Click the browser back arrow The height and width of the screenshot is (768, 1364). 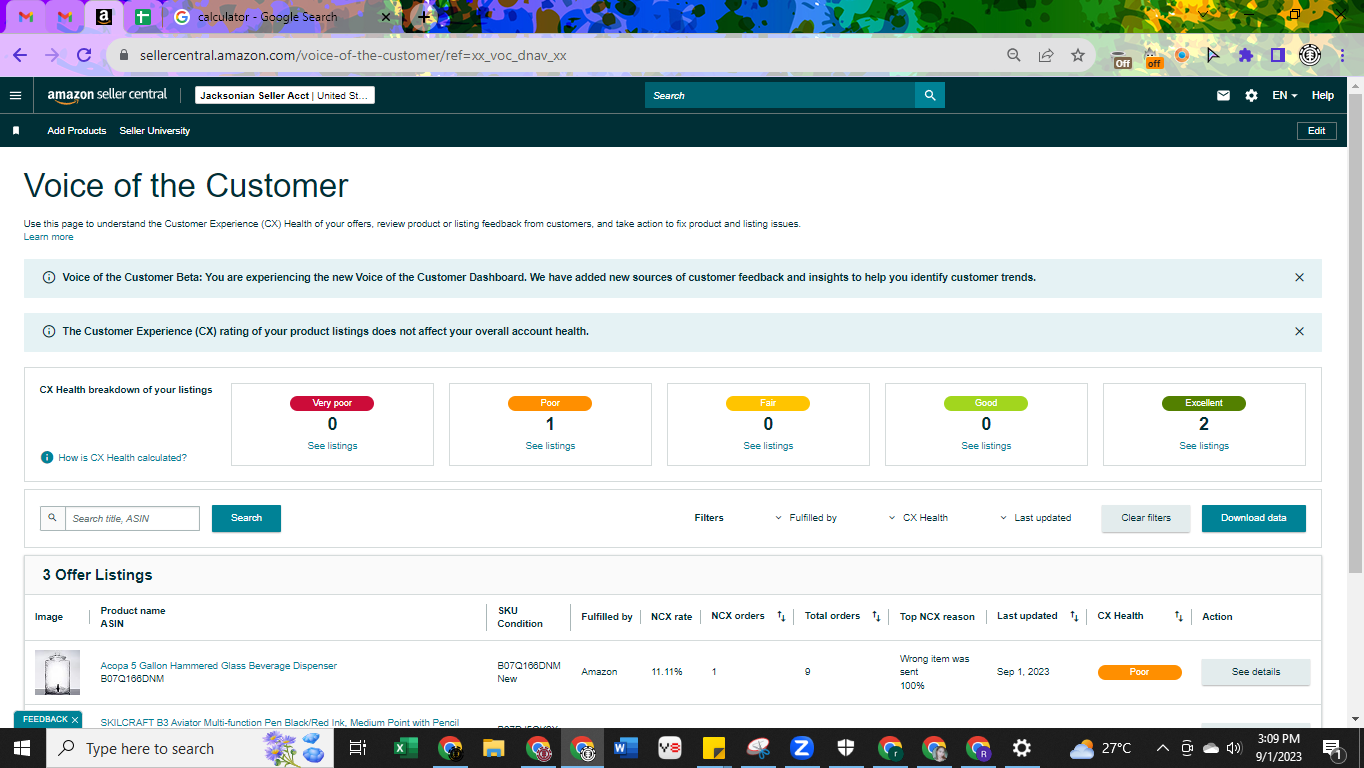(x=19, y=56)
